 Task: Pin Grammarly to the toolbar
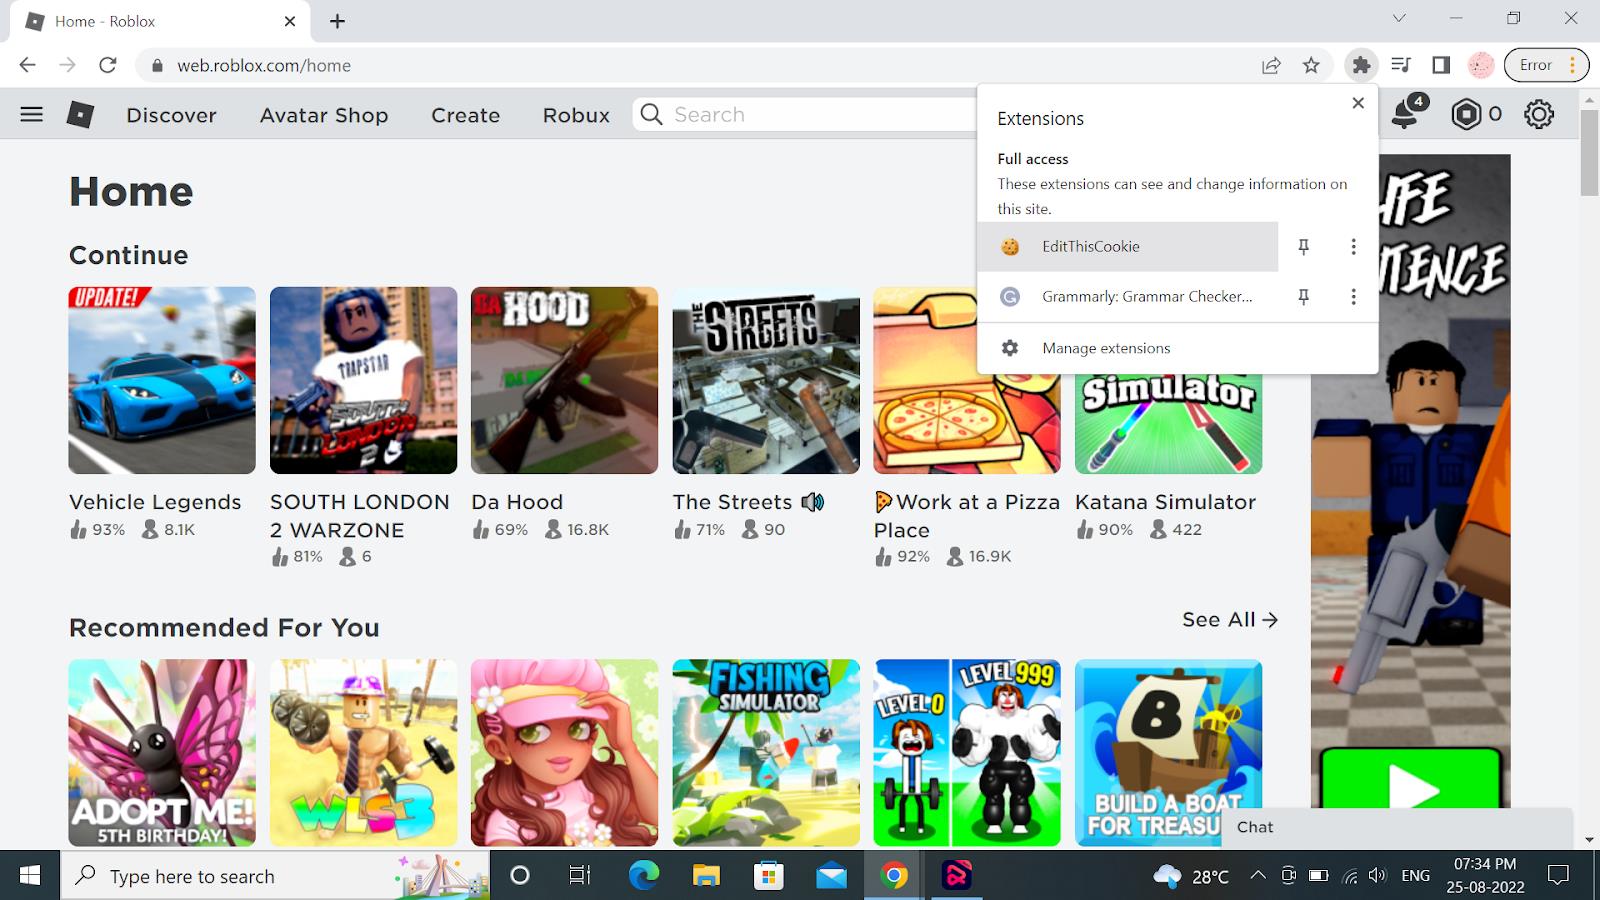(x=1303, y=296)
